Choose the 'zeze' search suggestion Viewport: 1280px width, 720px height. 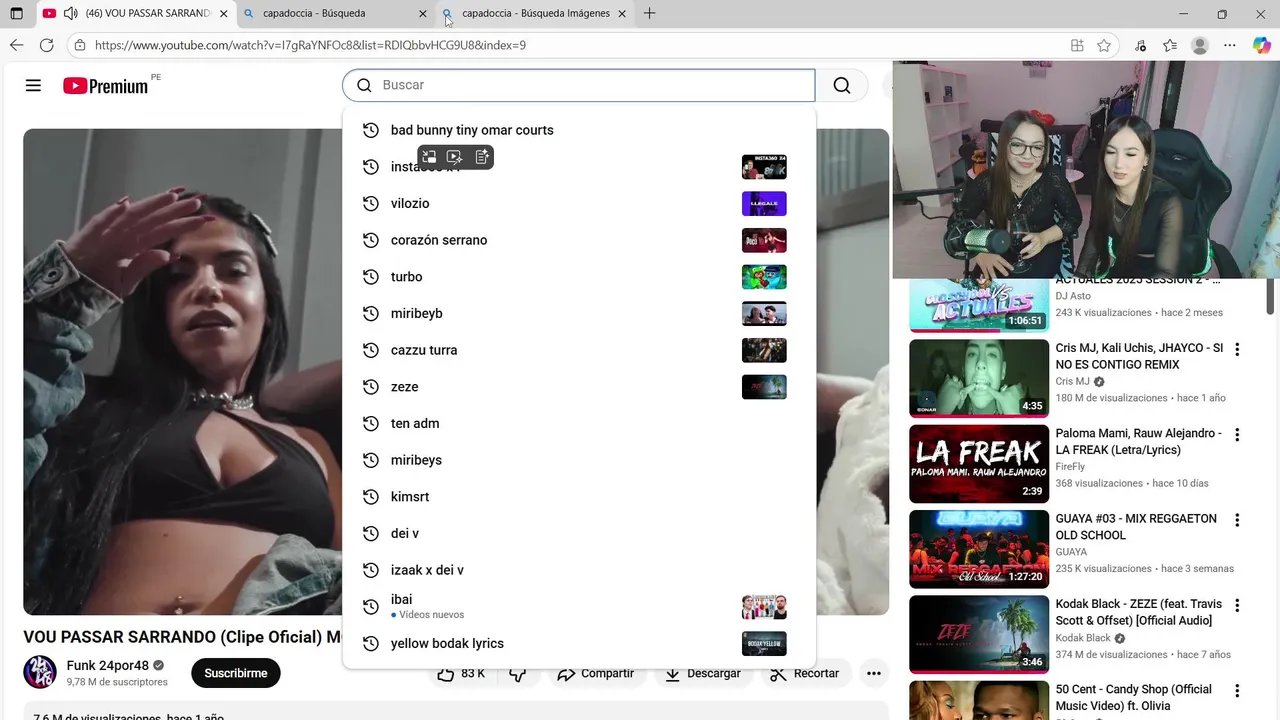point(579,387)
